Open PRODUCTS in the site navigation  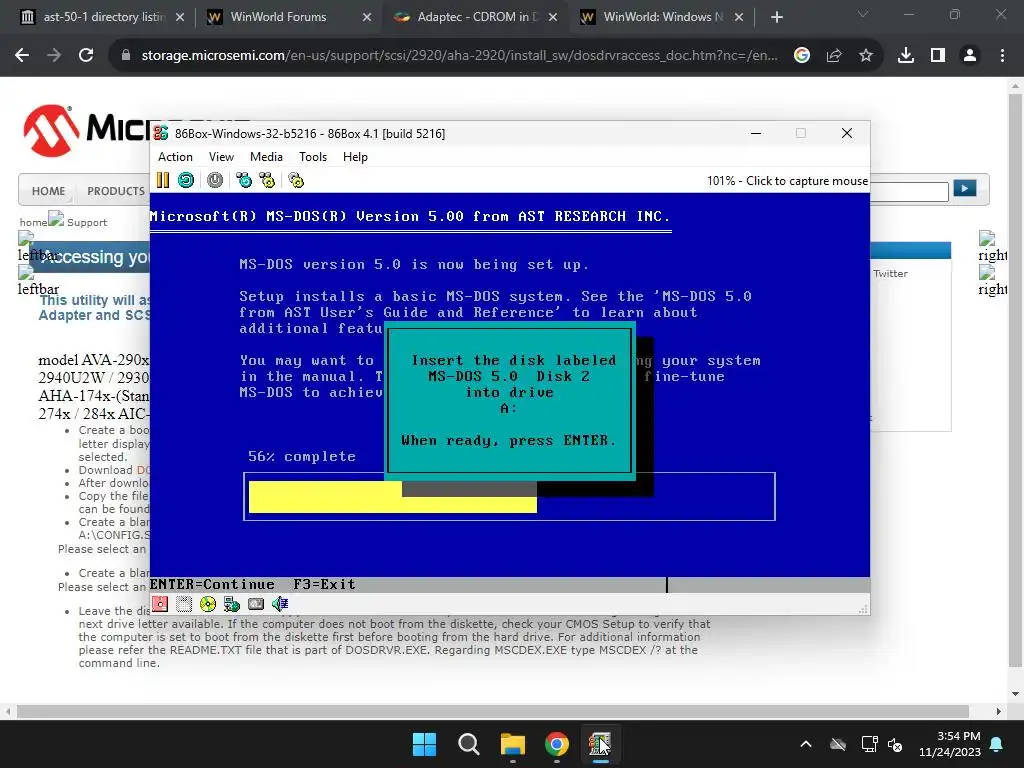(116, 191)
